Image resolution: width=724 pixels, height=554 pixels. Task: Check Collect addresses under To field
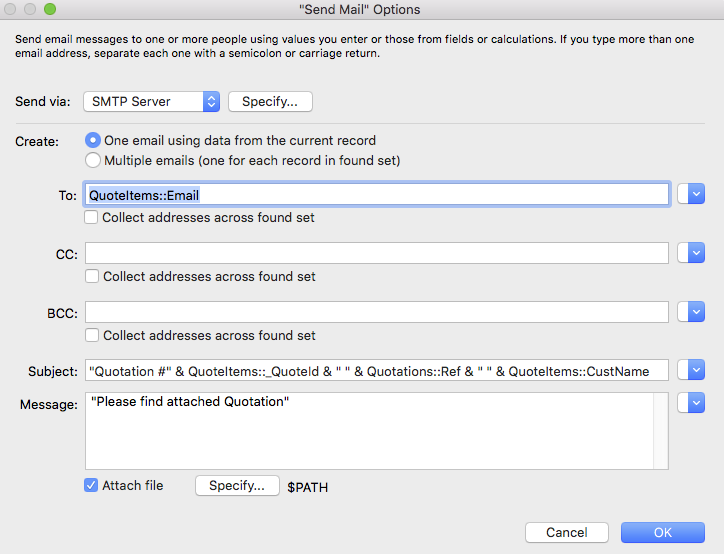pyautogui.click(x=91, y=217)
